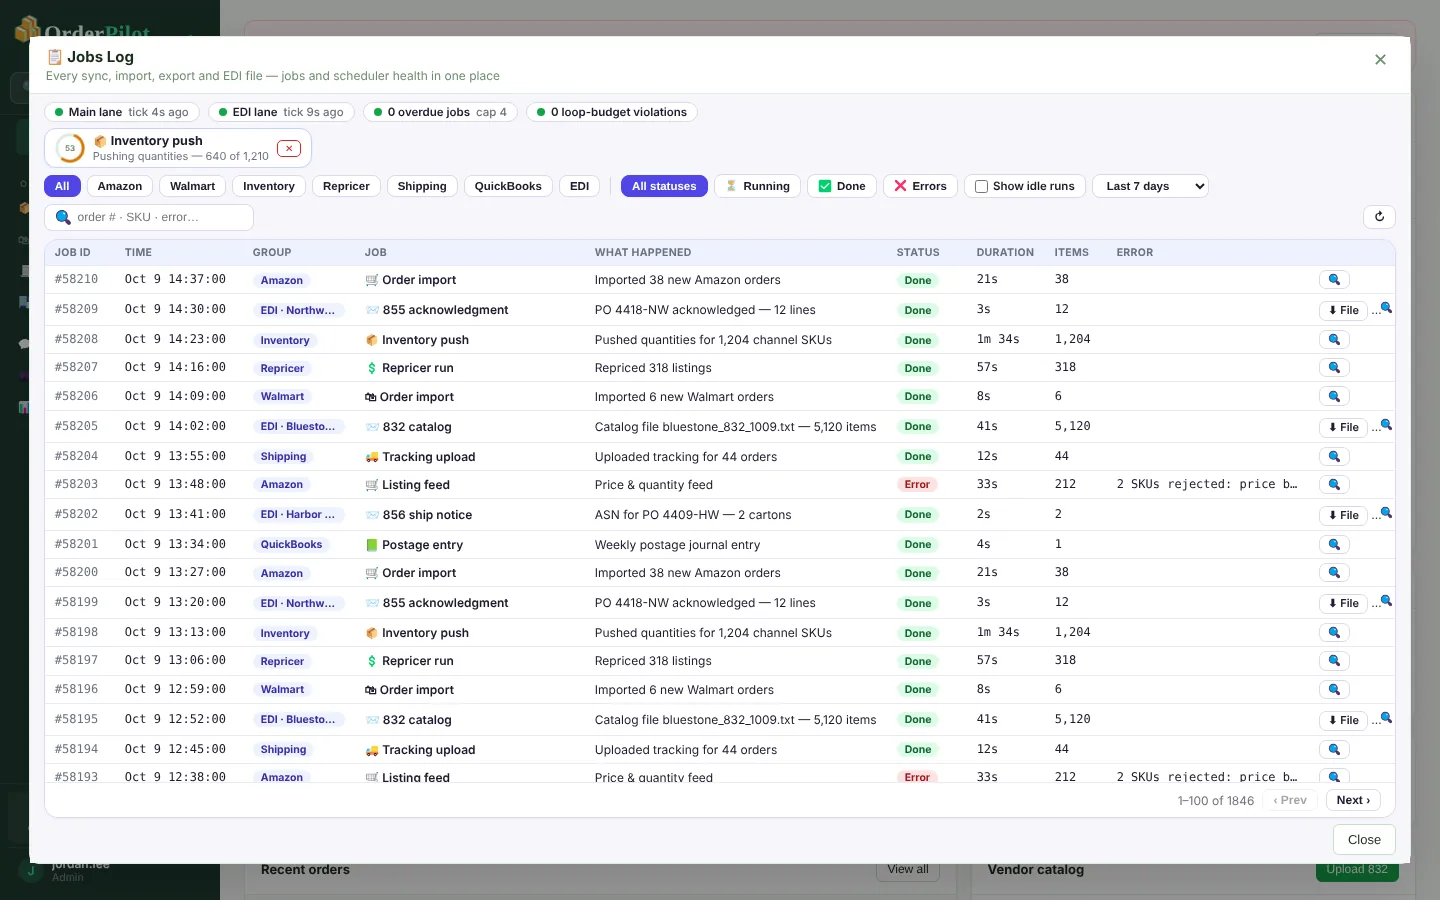Click the QuickBooks group tag on #58201
Screen dimensions: 1440x900
(x=291, y=545)
